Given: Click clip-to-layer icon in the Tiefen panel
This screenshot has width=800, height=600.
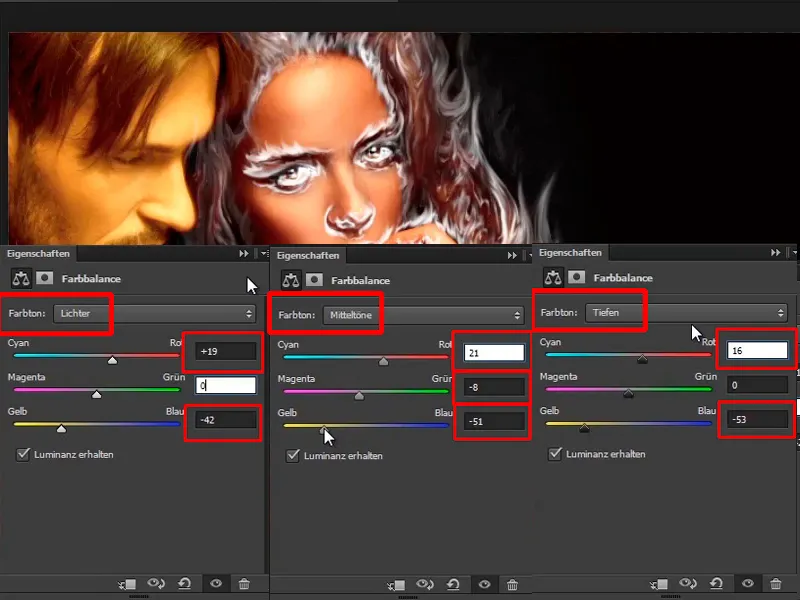Looking at the screenshot, I should point(659,584).
